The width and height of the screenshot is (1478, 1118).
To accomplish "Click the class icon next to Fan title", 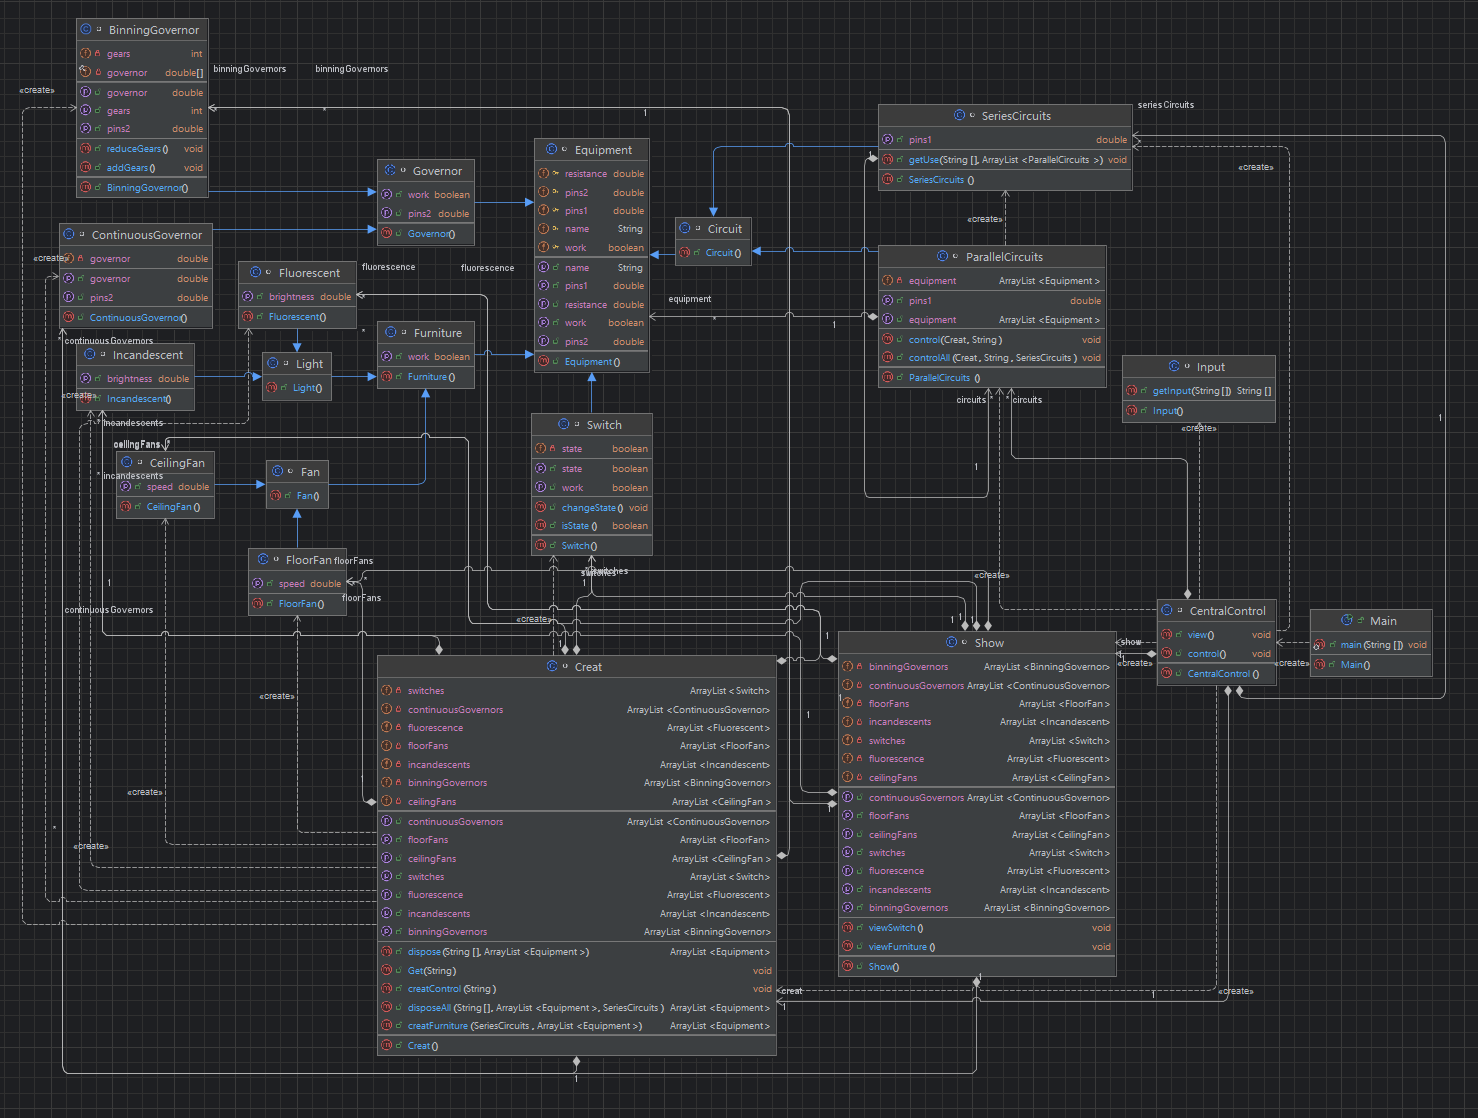I will pos(278,472).
